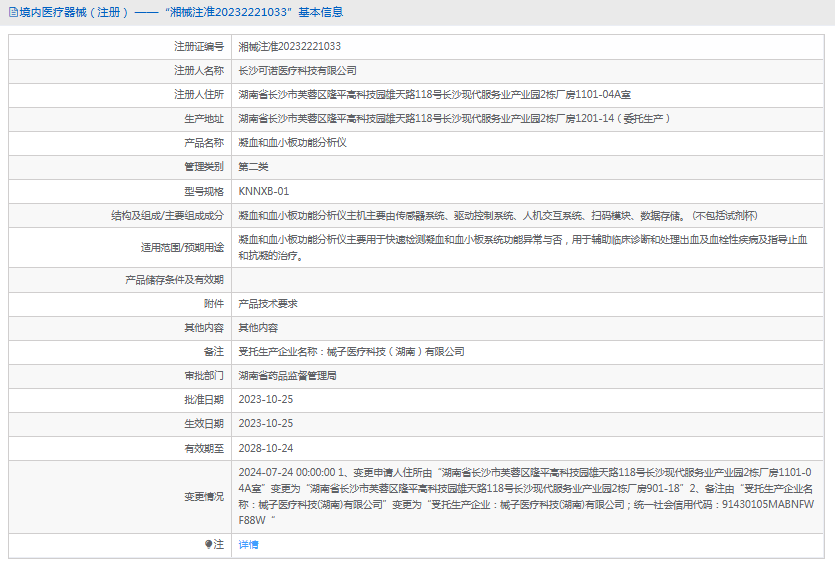Click the 适用范围/预期用途 label
This screenshot has width=835, height=563.
[x=182, y=248]
